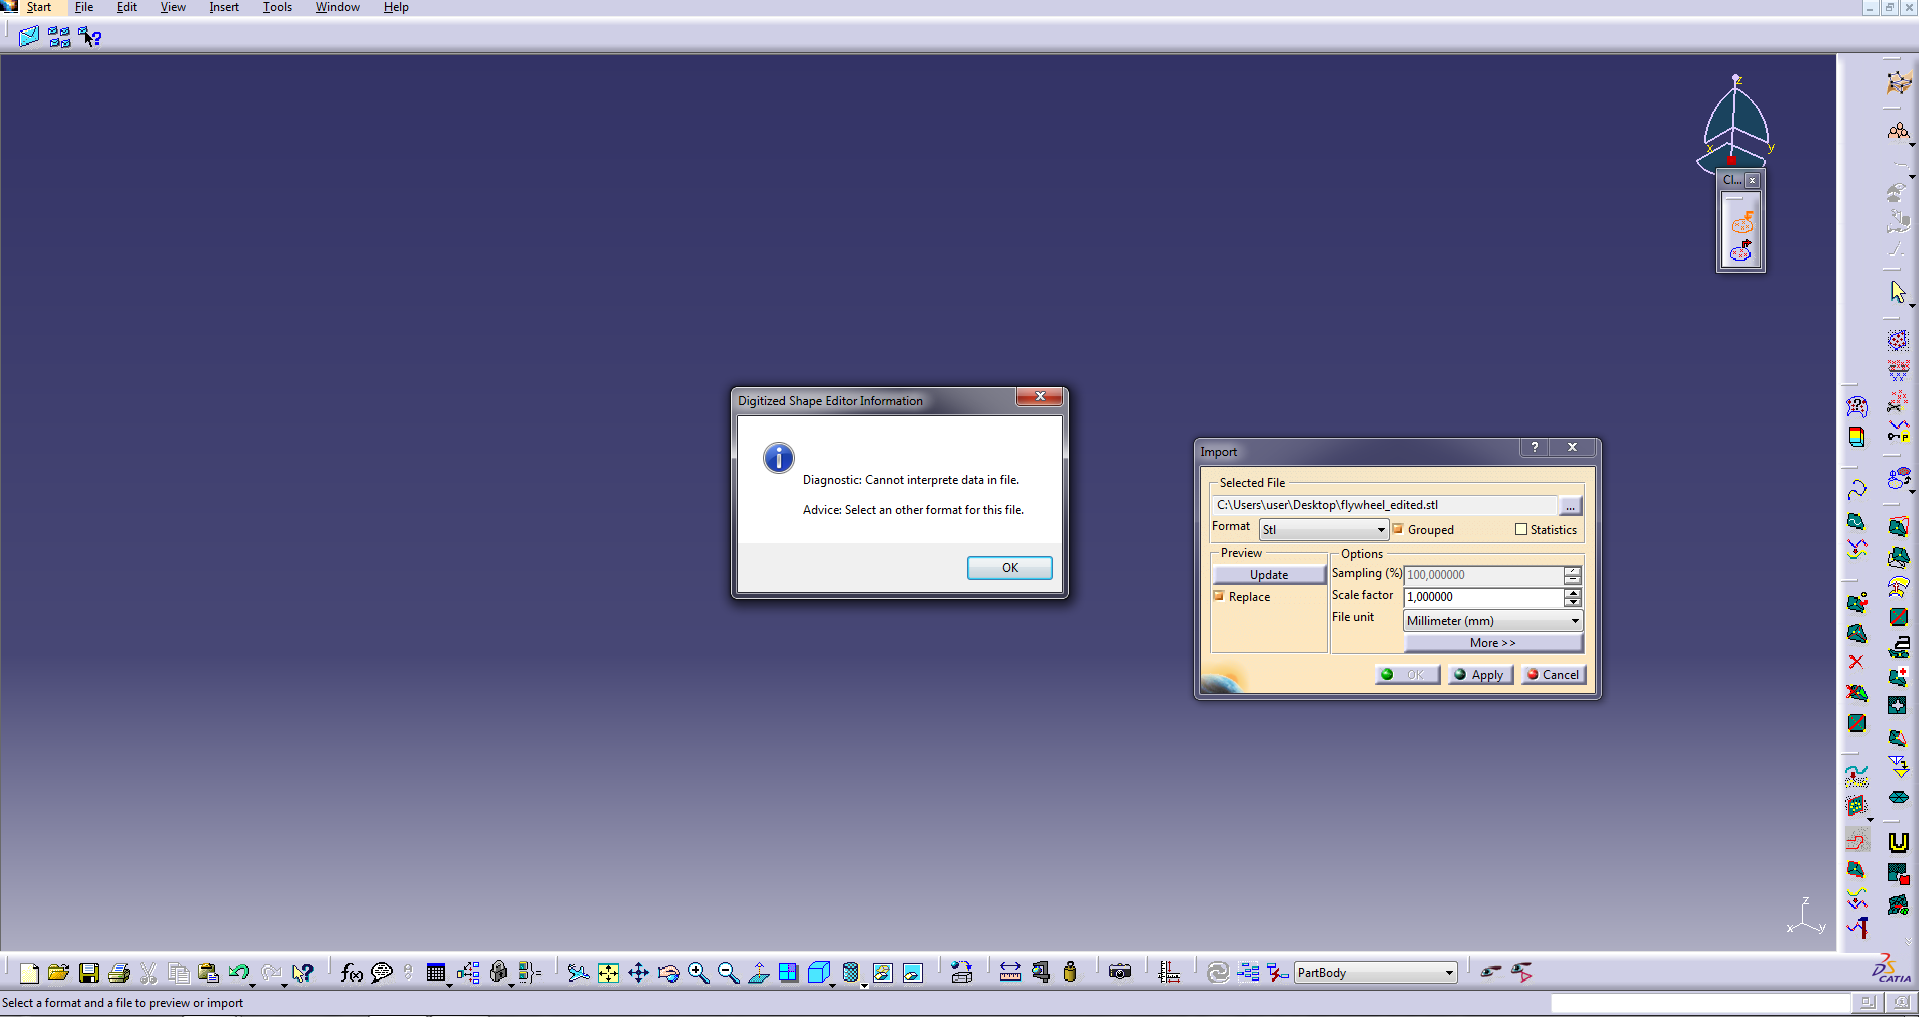This screenshot has width=1919, height=1017.
Task: Open the Format Stl dropdown
Action: 1323,529
